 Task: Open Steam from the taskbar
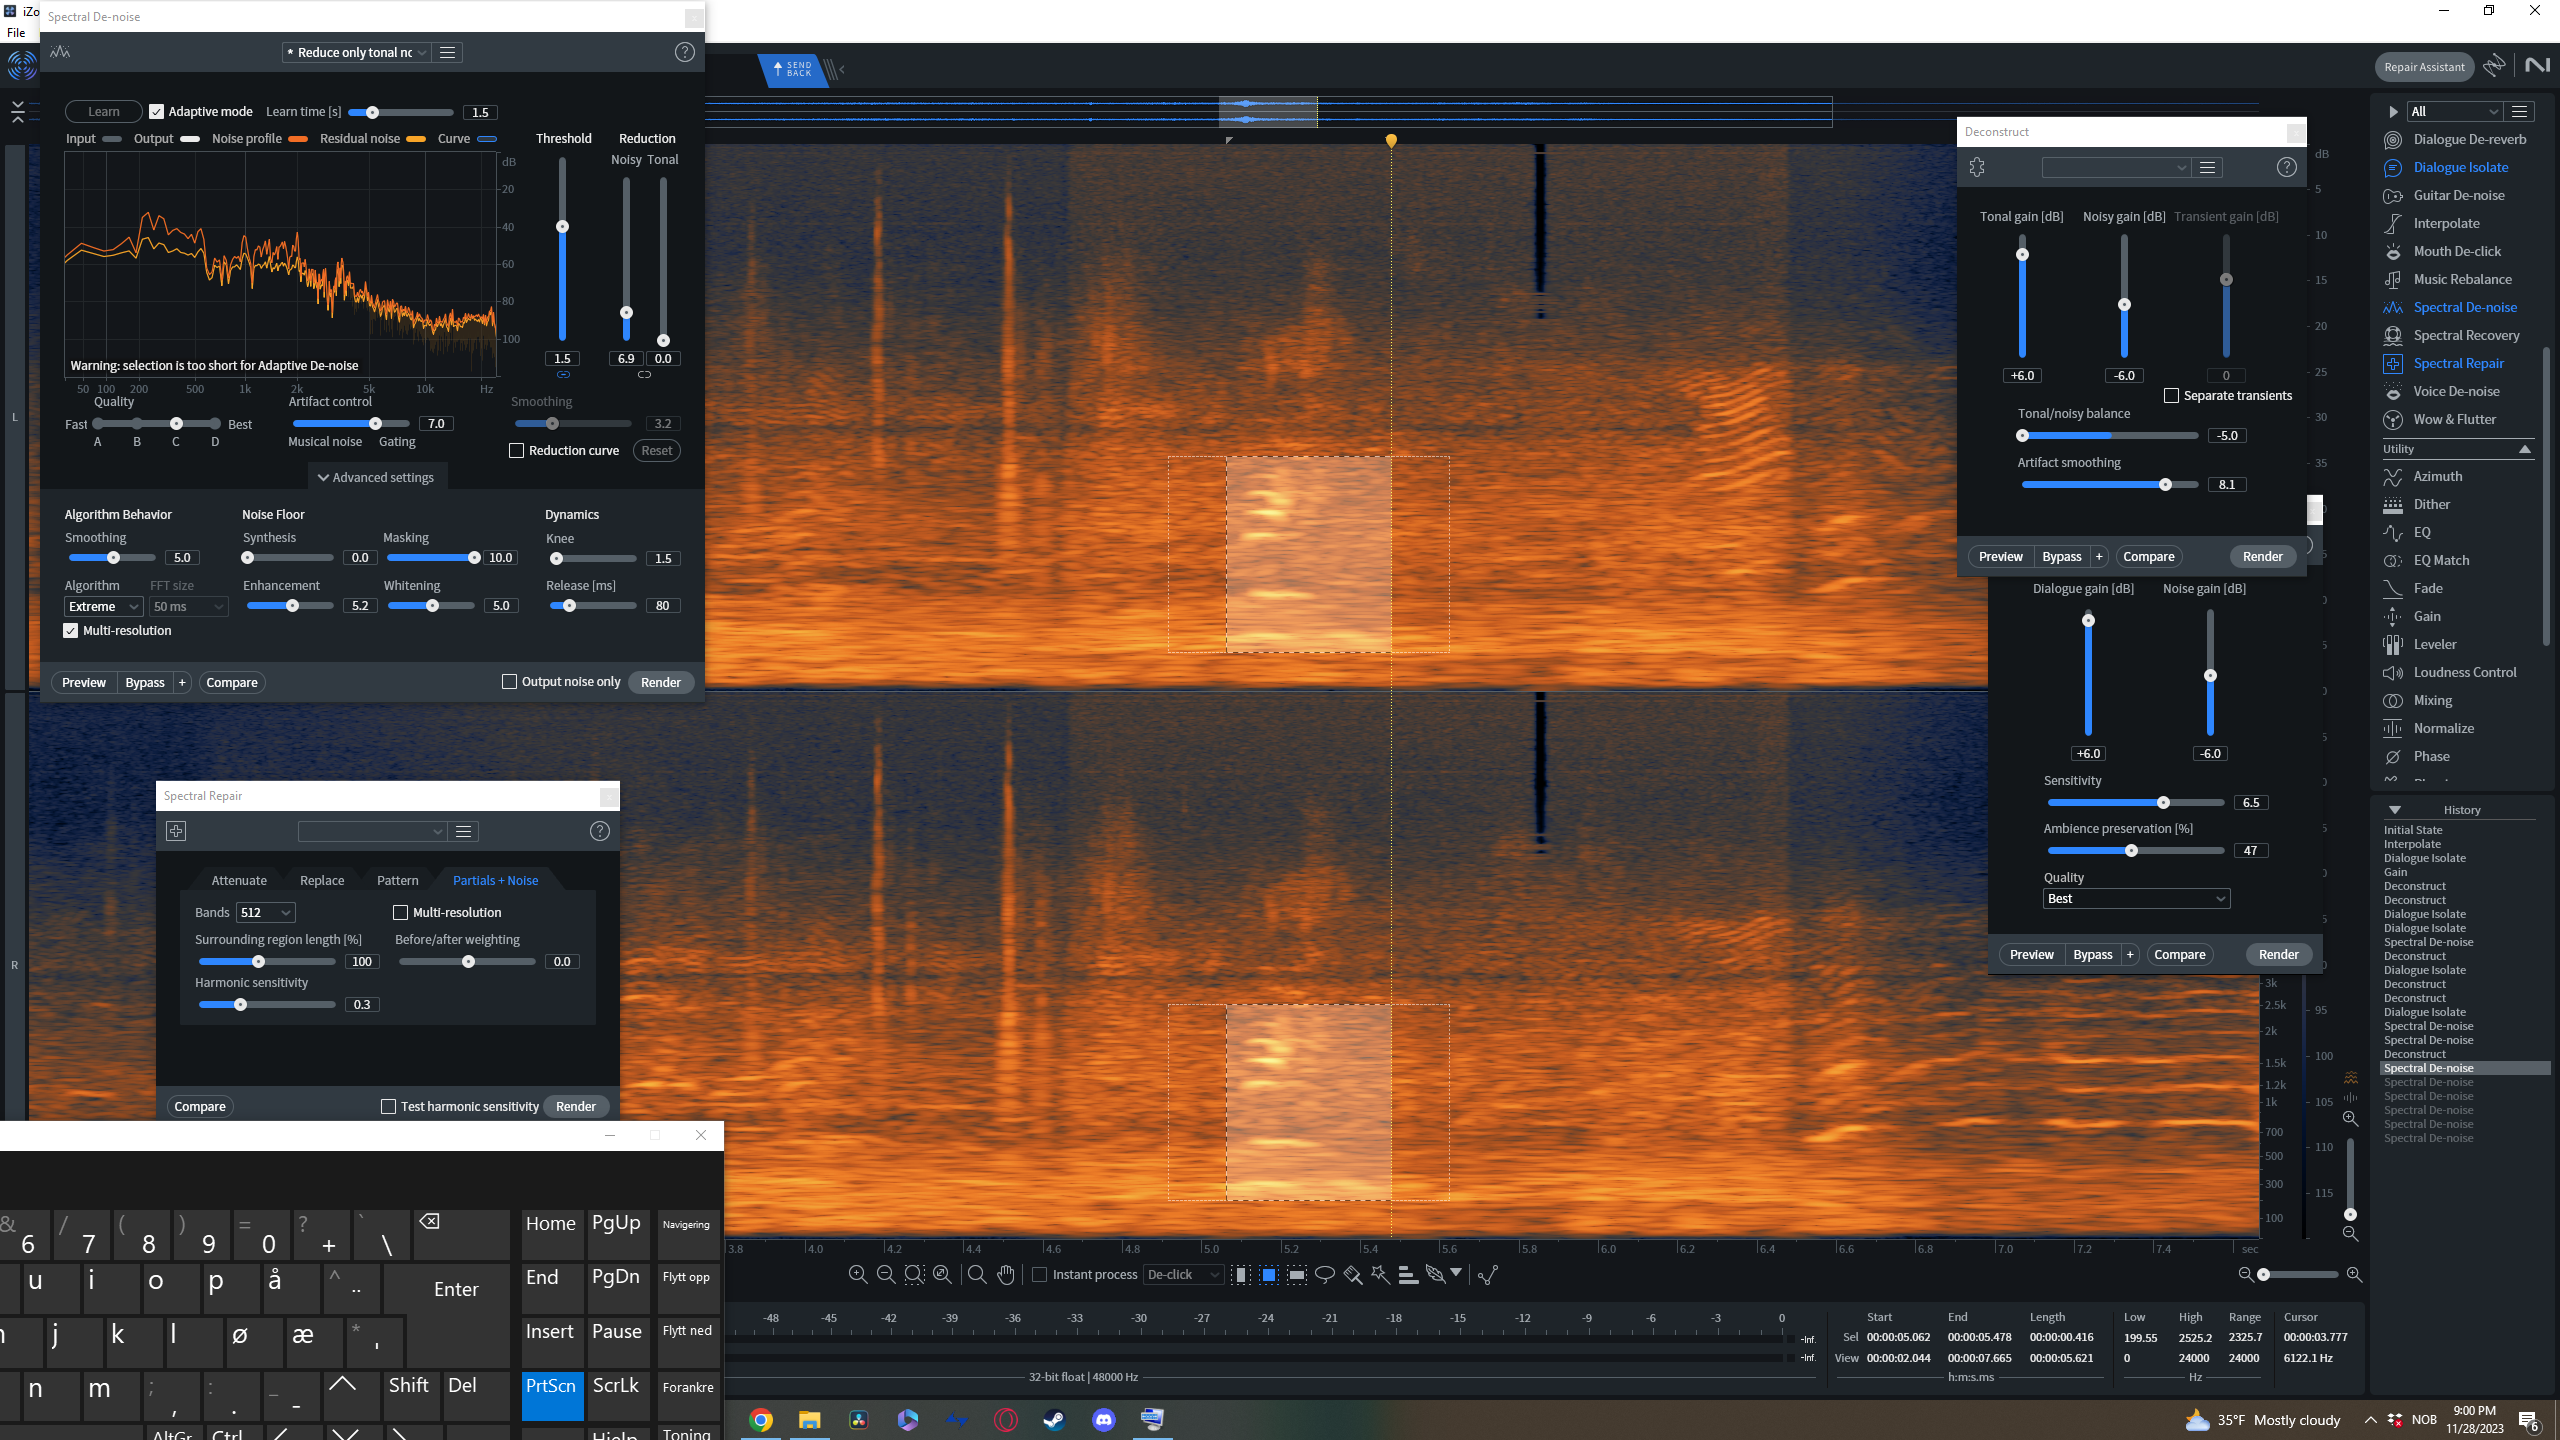click(1055, 1420)
